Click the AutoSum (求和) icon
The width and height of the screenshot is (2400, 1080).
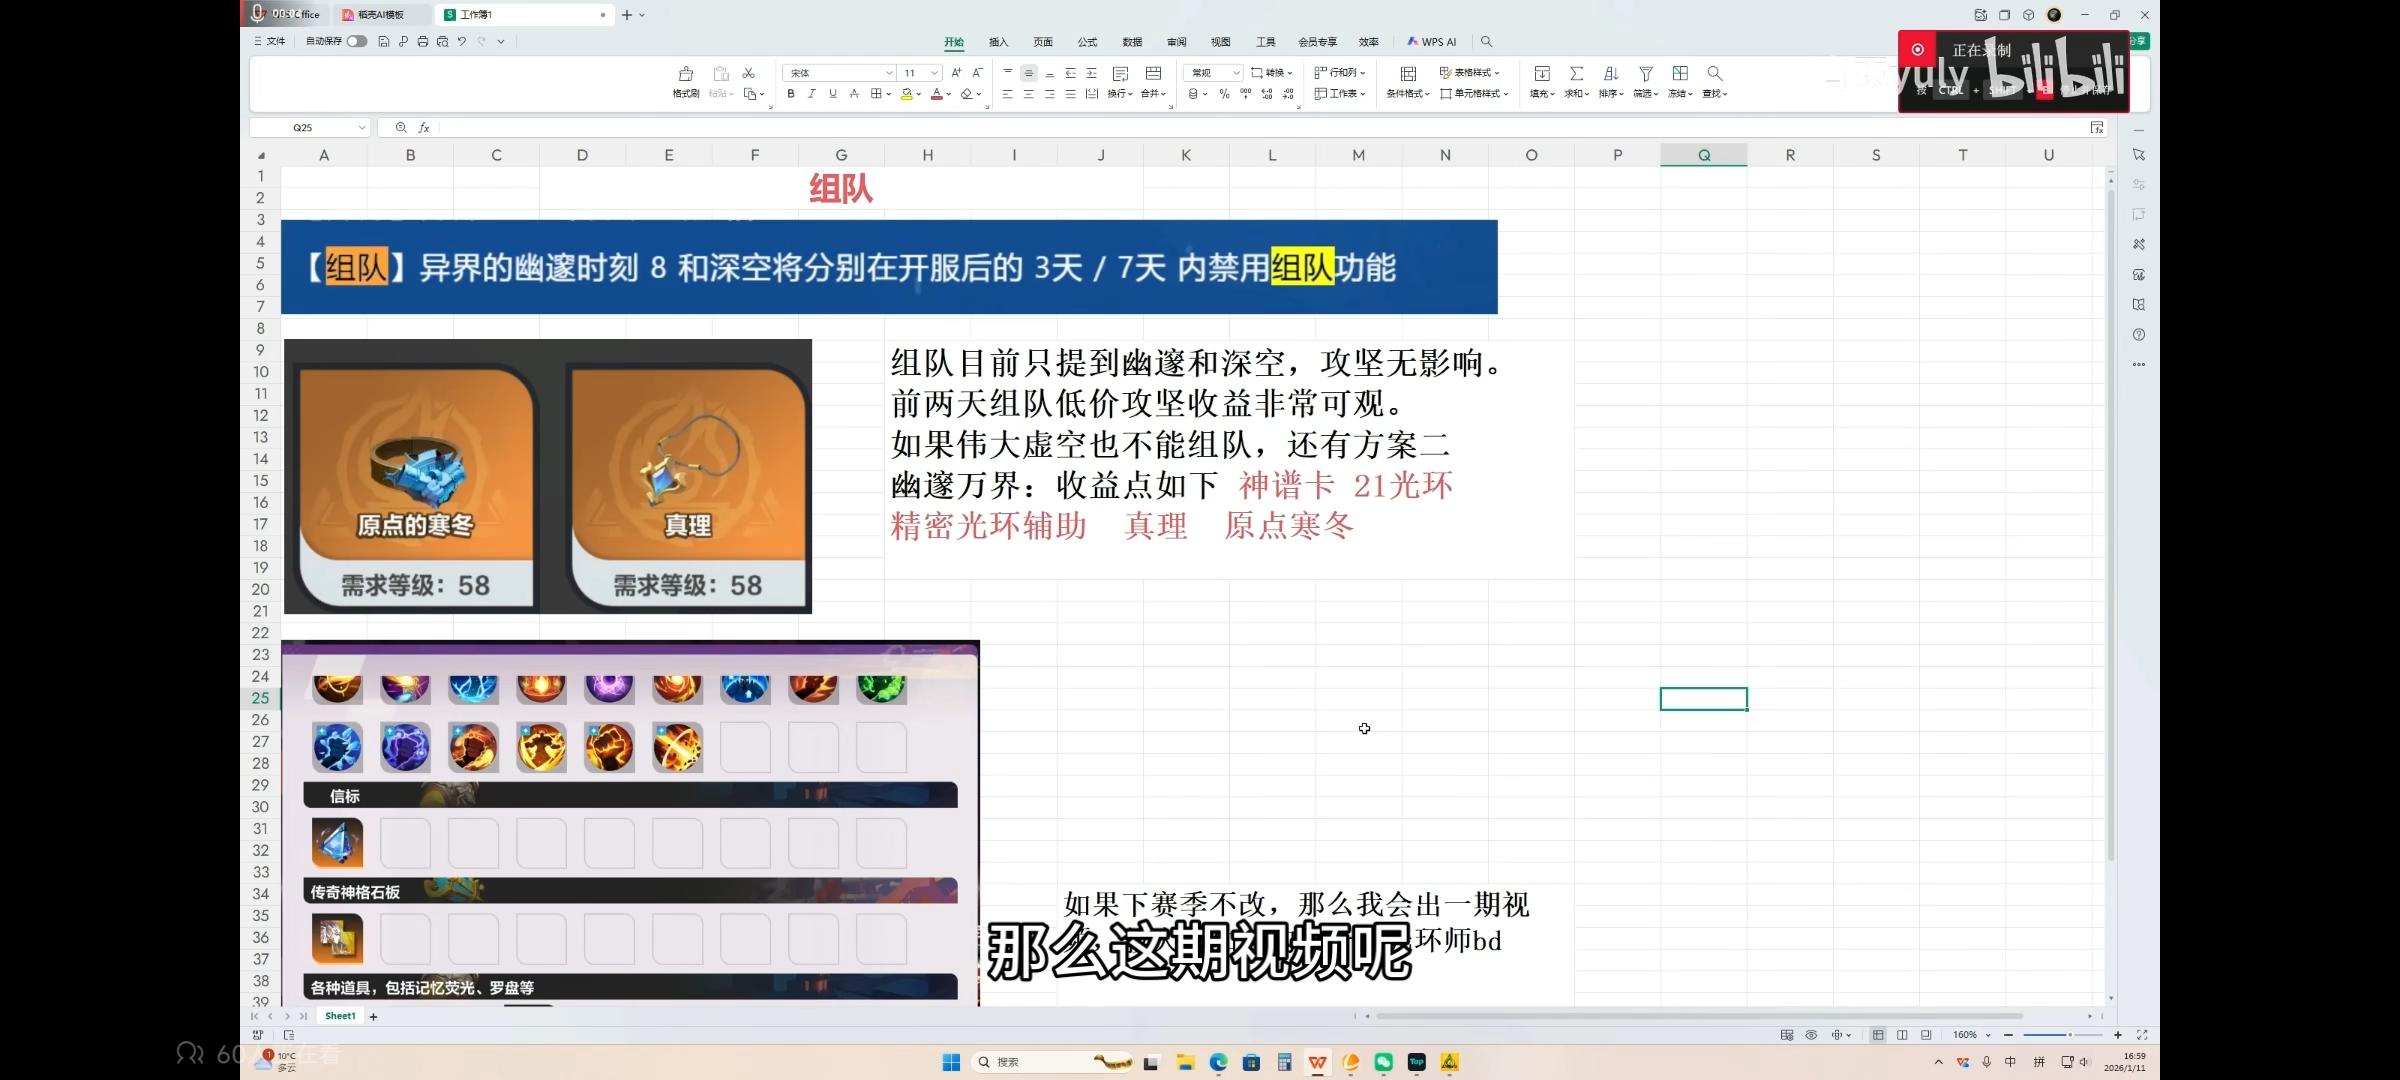coord(1576,74)
